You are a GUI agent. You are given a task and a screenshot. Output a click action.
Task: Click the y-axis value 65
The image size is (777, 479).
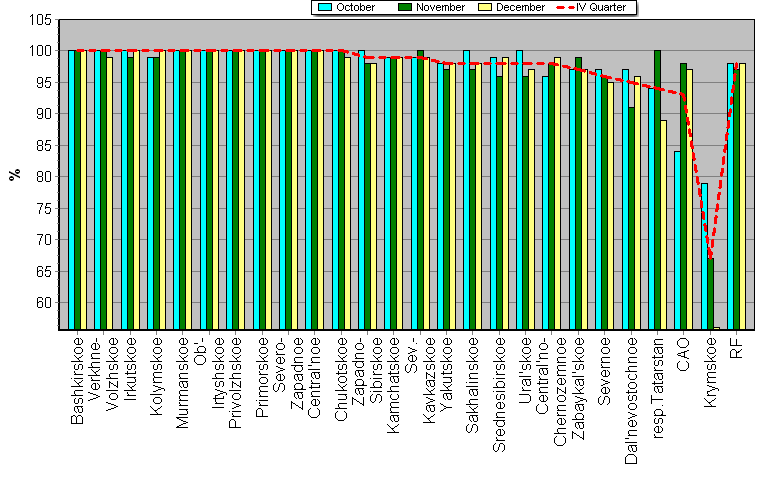44,271
